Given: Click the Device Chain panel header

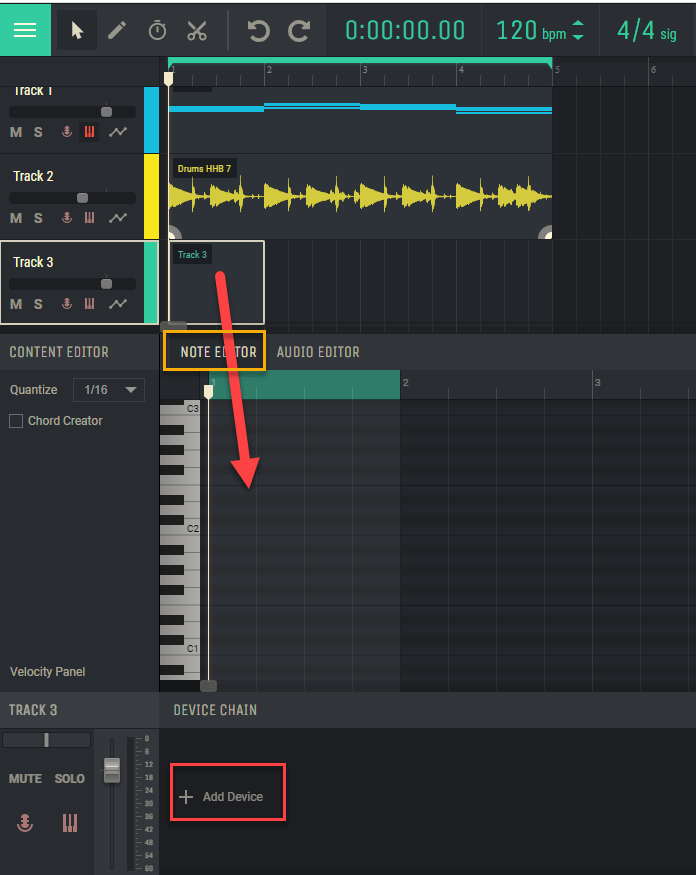Looking at the screenshot, I should pyautogui.click(x=215, y=710).
